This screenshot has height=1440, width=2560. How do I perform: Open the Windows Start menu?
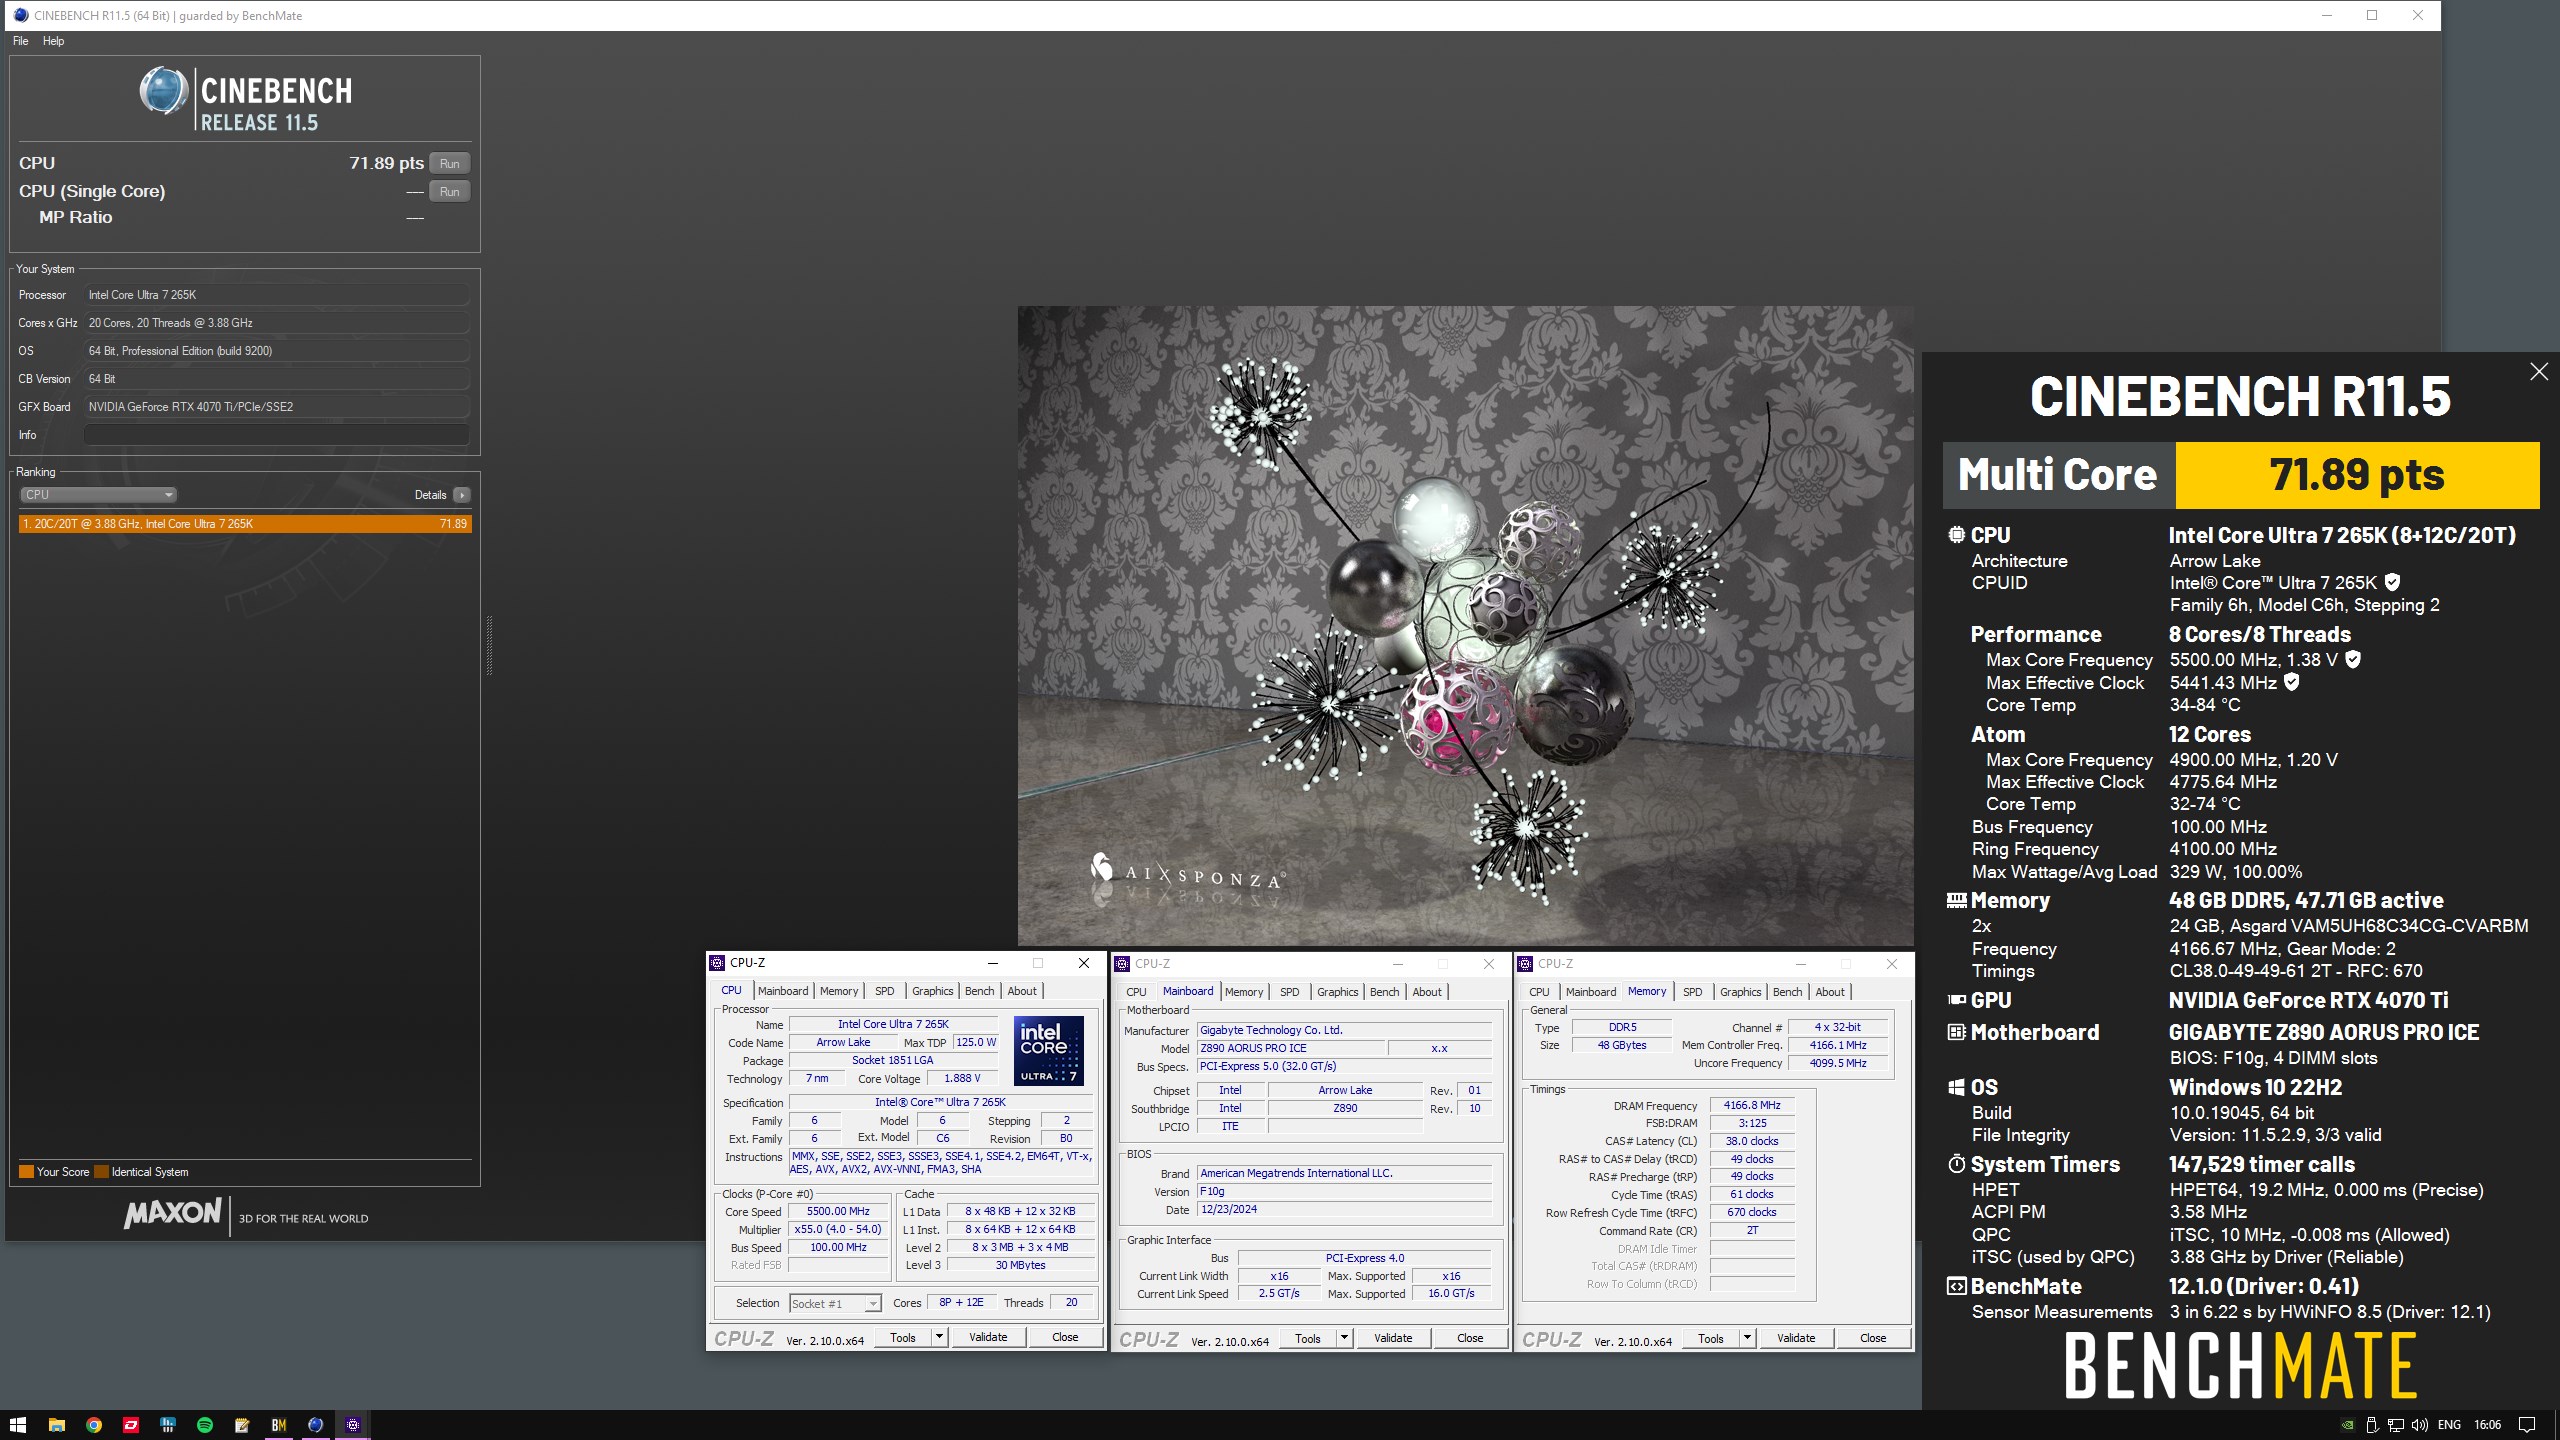pyautogui.click(x=18, y=1425)
